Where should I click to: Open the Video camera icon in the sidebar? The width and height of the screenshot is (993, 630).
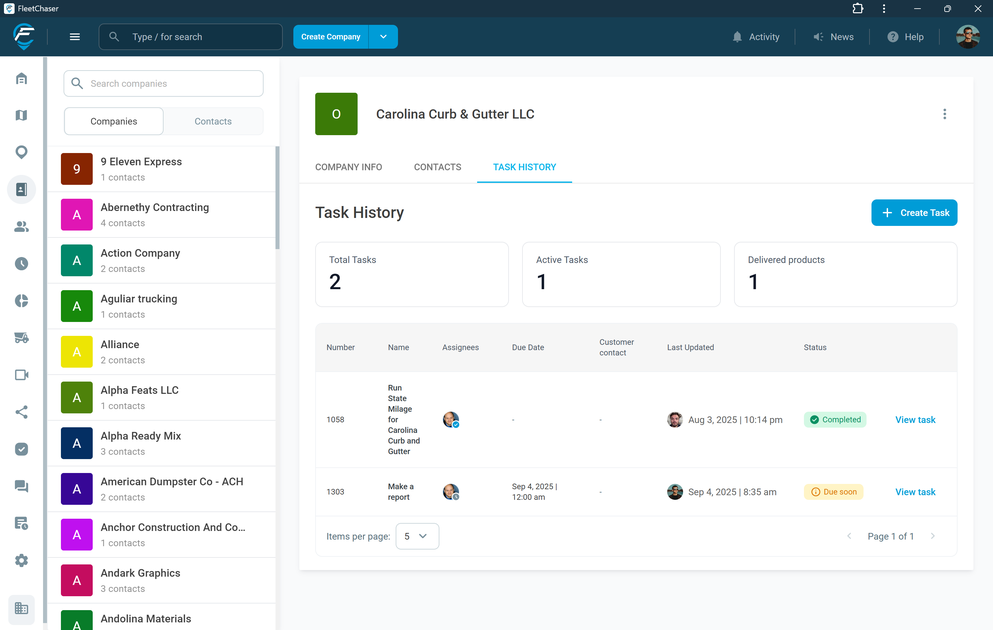click(21, 374)
